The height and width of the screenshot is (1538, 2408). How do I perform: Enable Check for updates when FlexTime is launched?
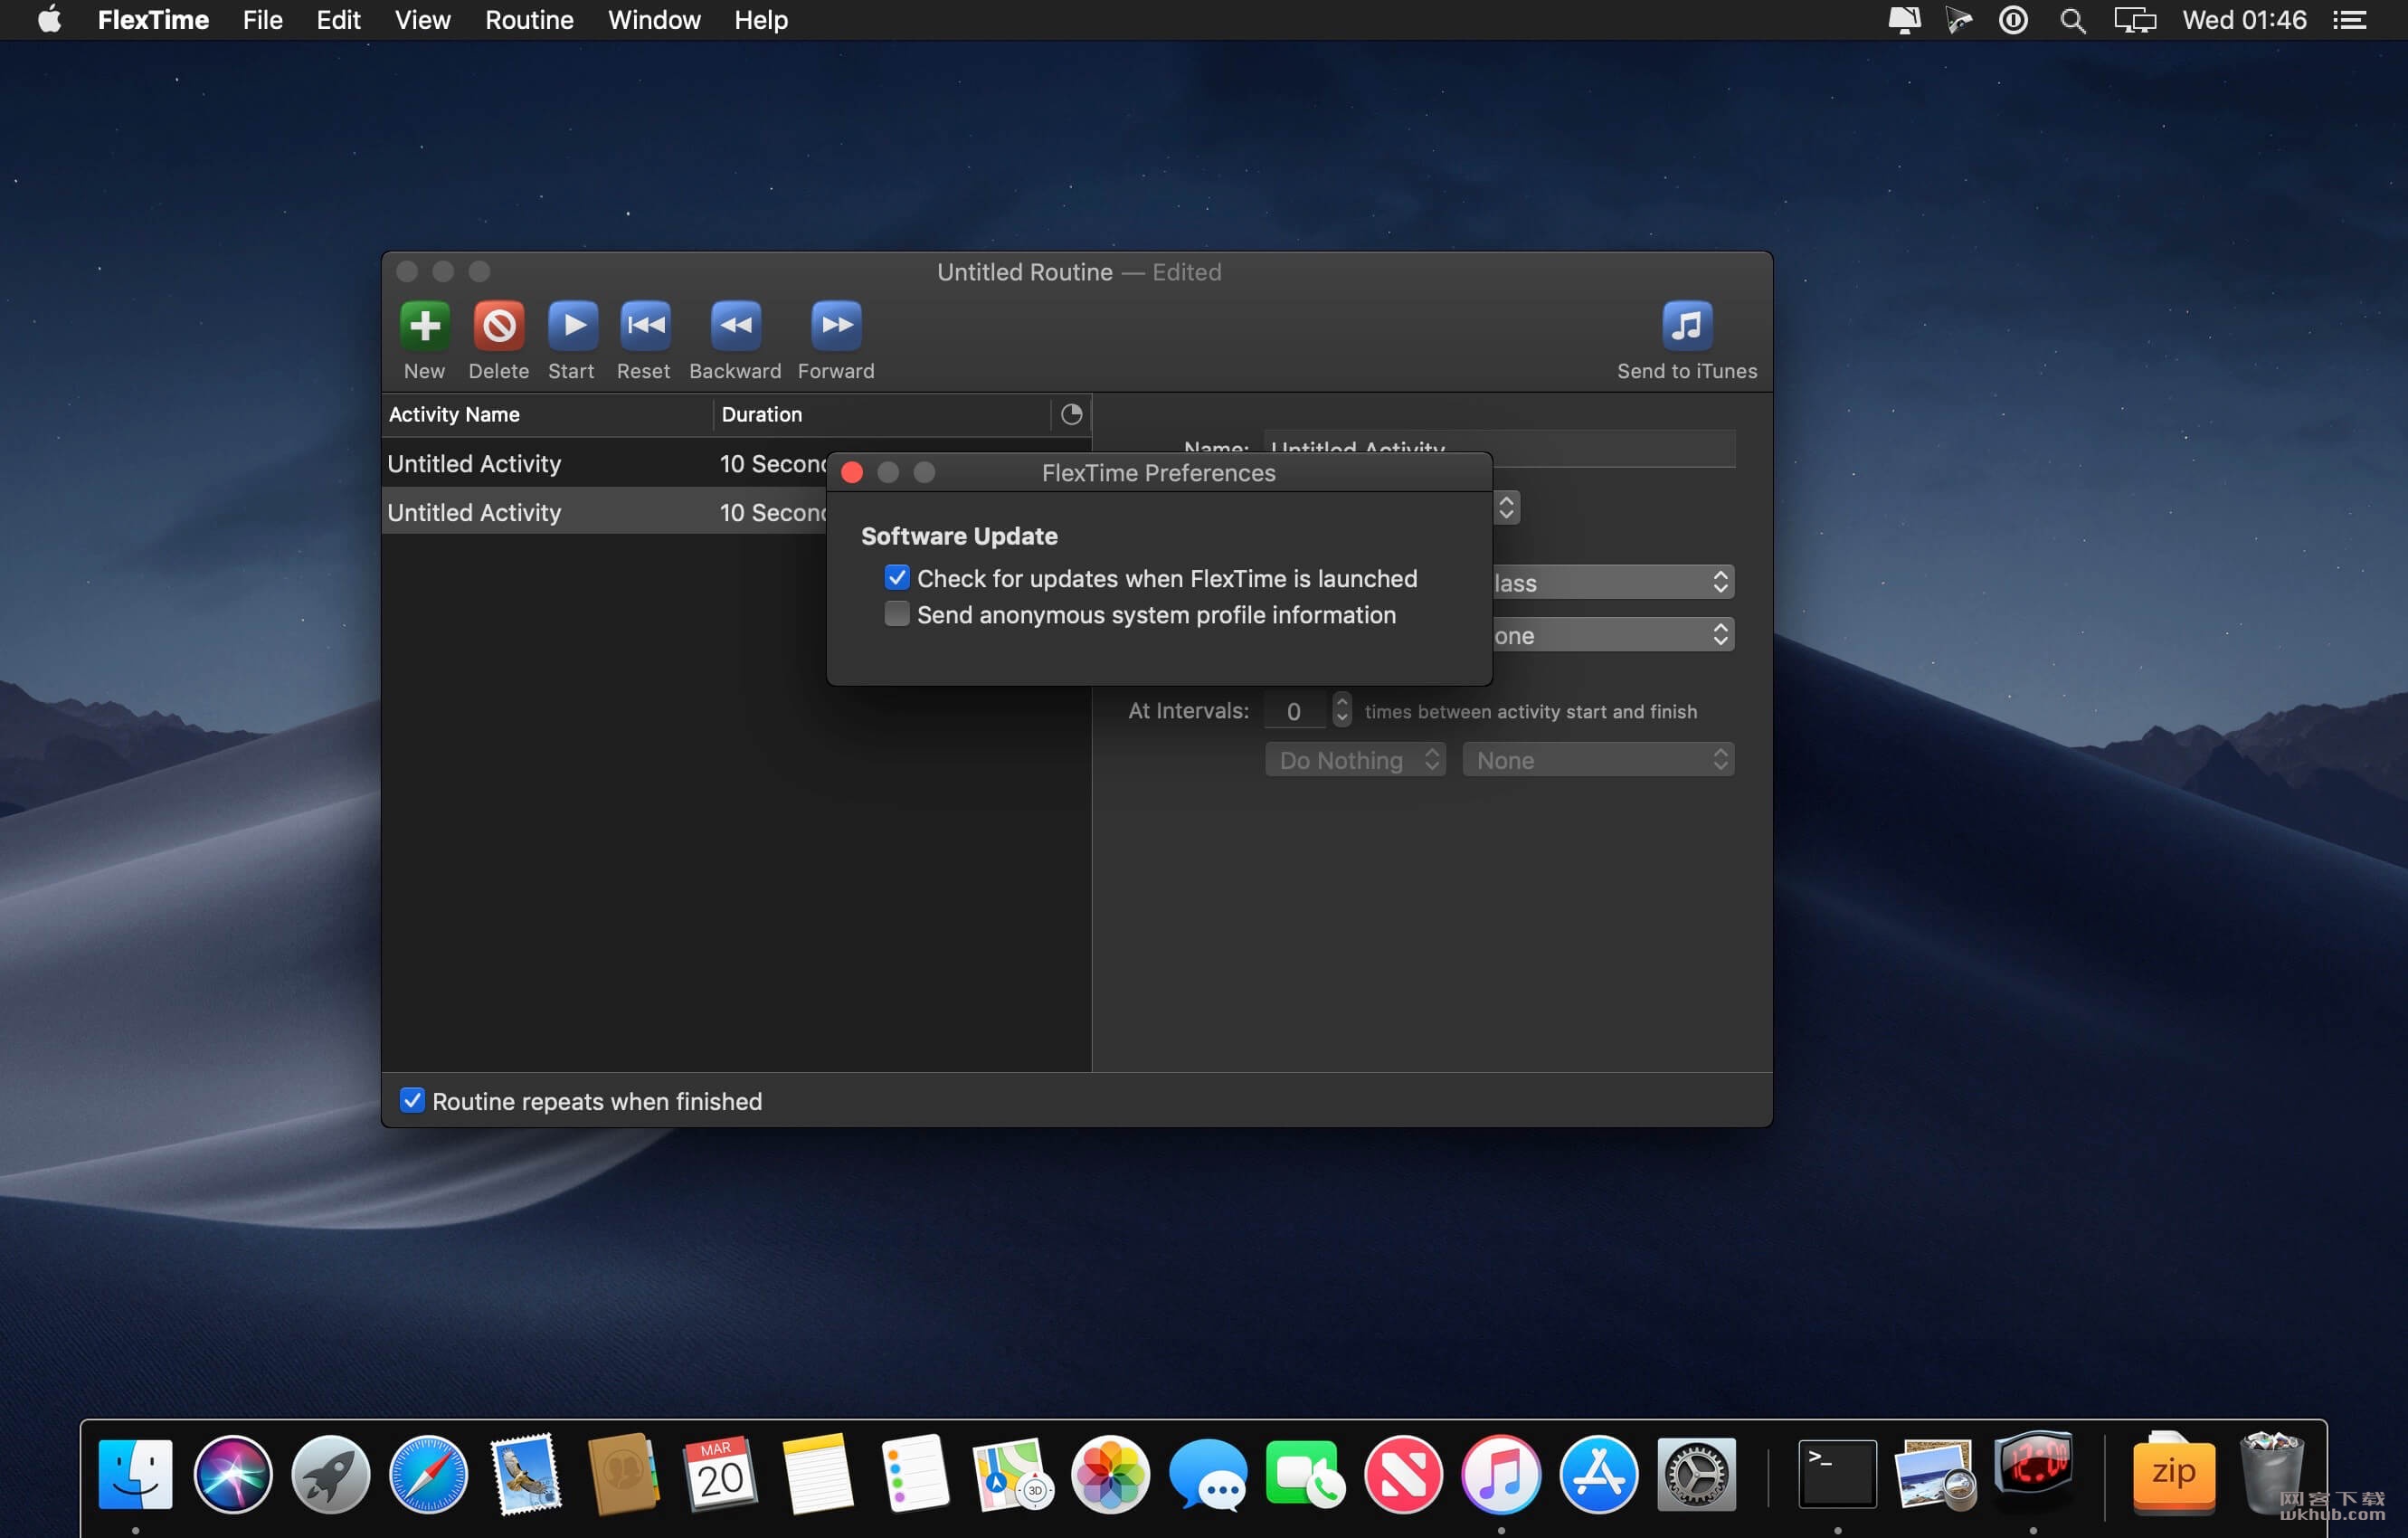click(x=897, y=578)
